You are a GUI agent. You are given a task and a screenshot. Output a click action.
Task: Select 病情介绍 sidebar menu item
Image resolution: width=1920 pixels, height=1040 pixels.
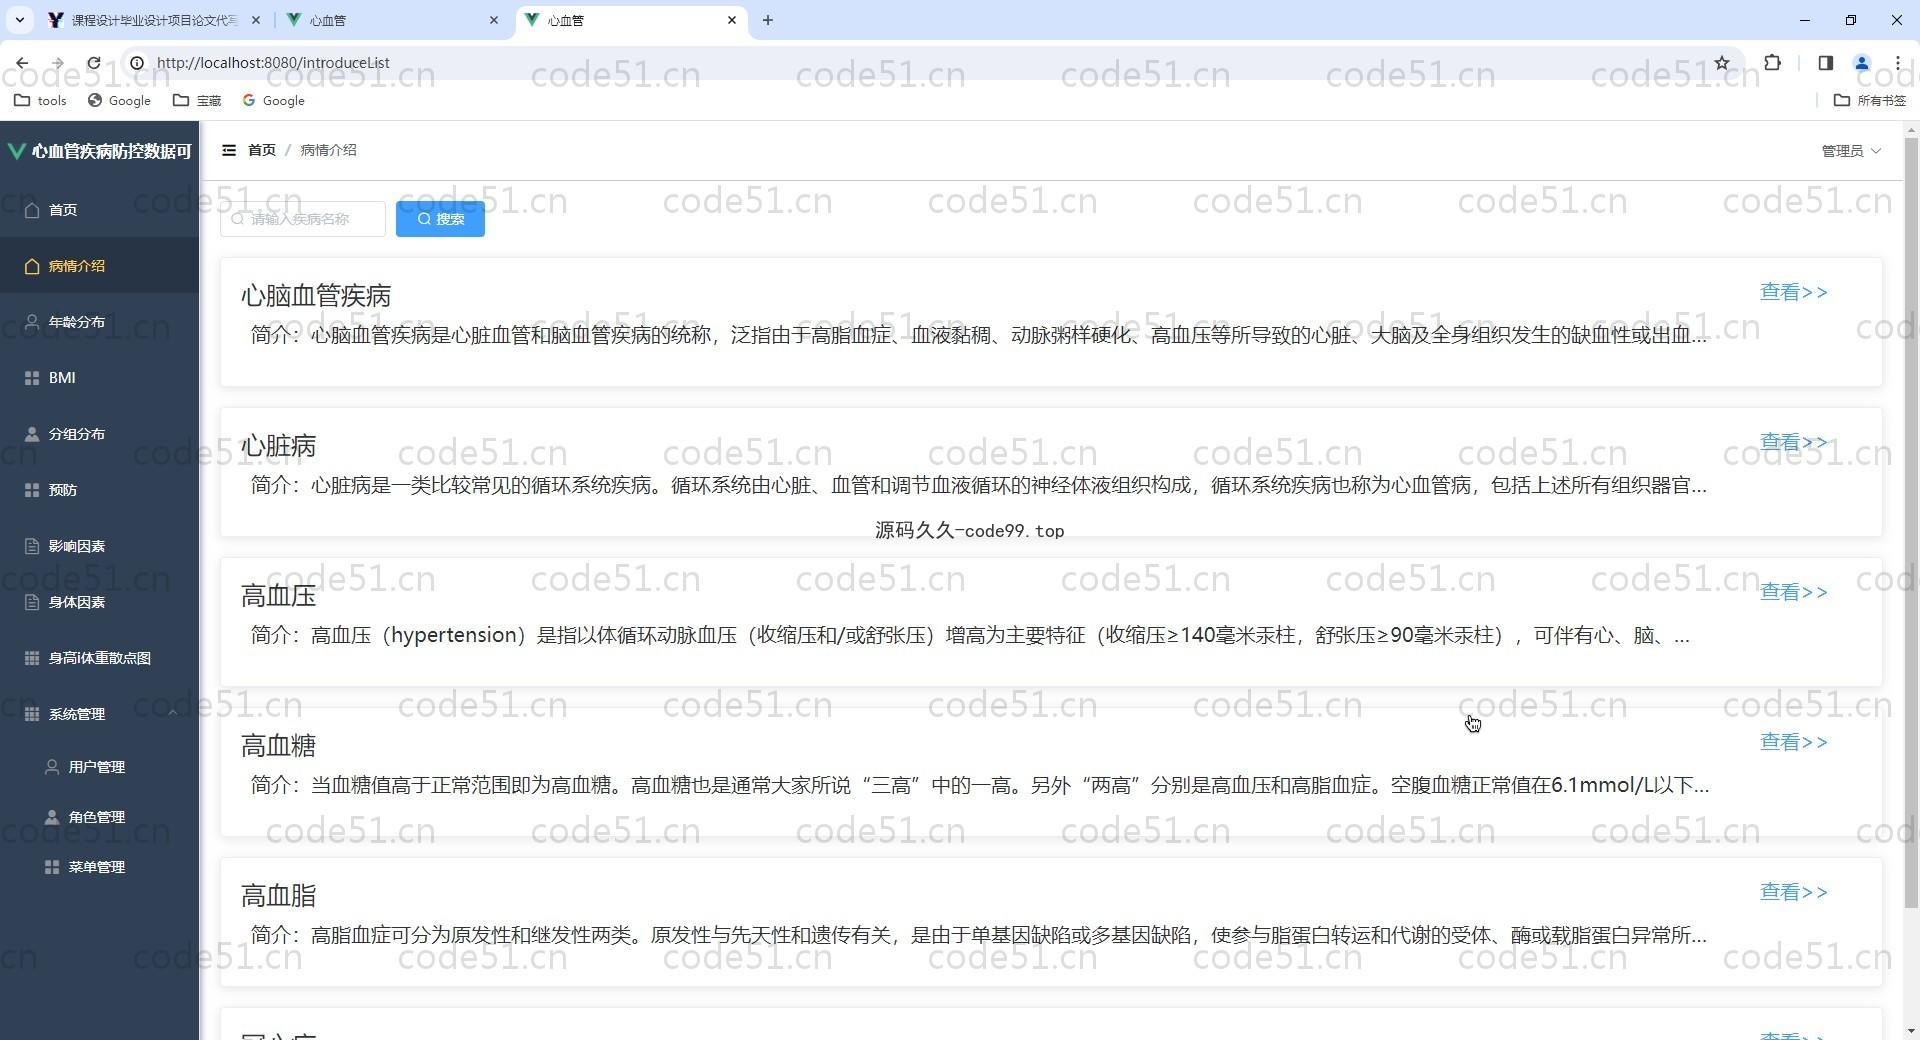point(100,266)
